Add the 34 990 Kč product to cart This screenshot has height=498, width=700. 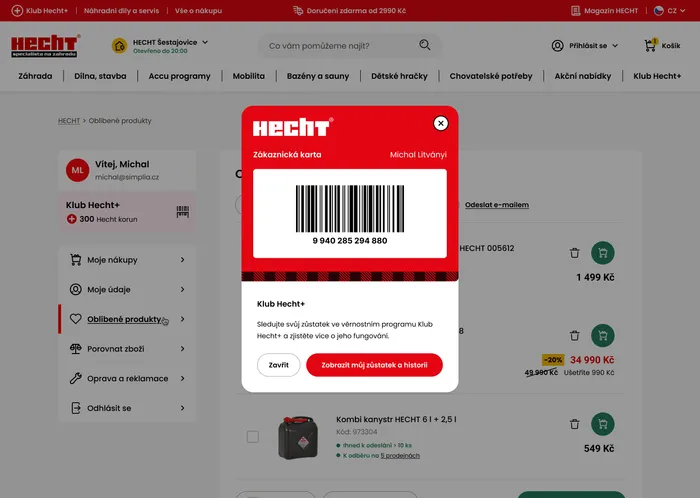(x=603, y=336)
